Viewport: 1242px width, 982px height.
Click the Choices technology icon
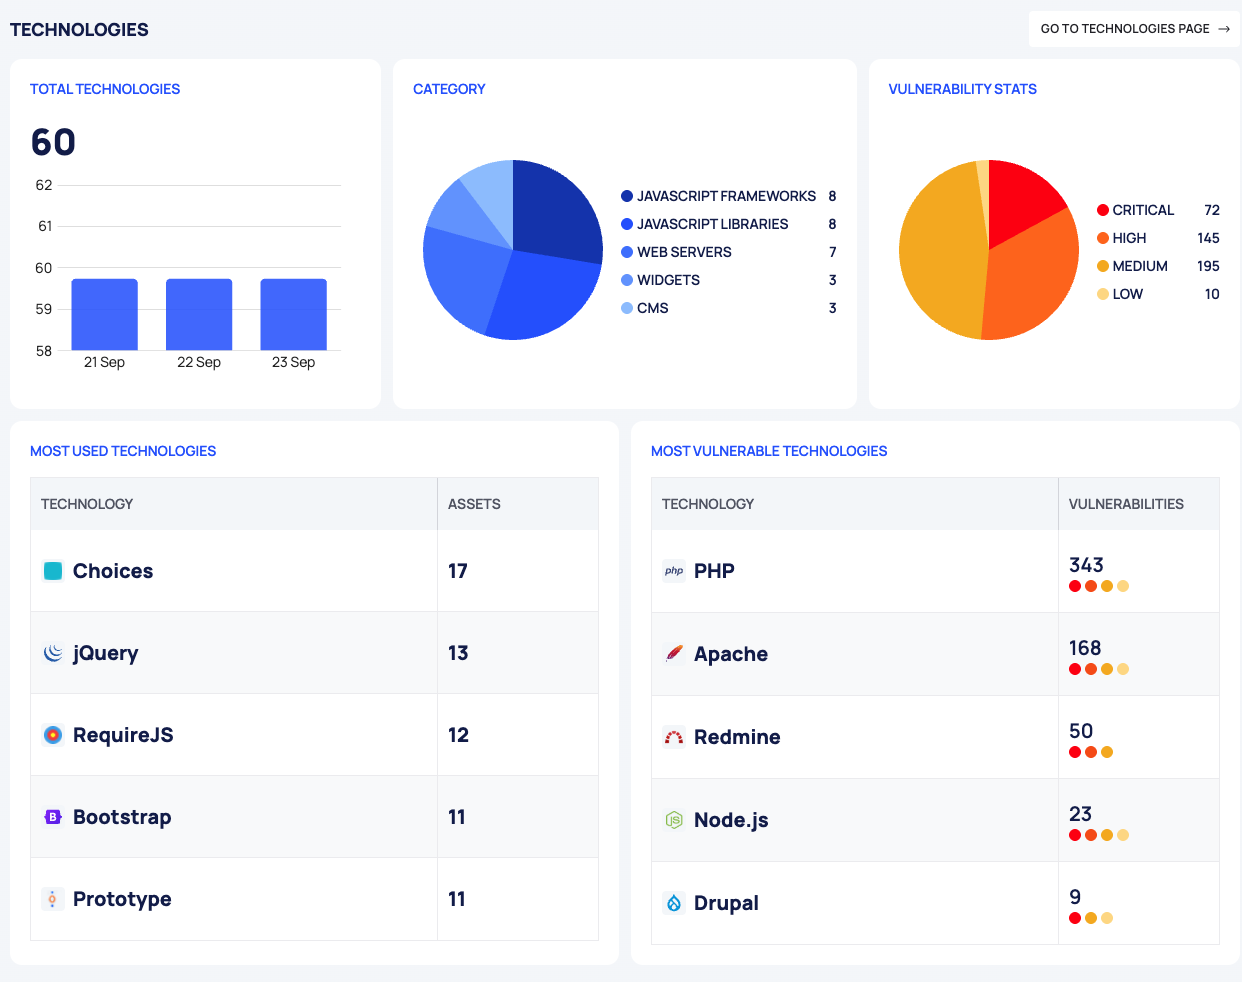53,571
